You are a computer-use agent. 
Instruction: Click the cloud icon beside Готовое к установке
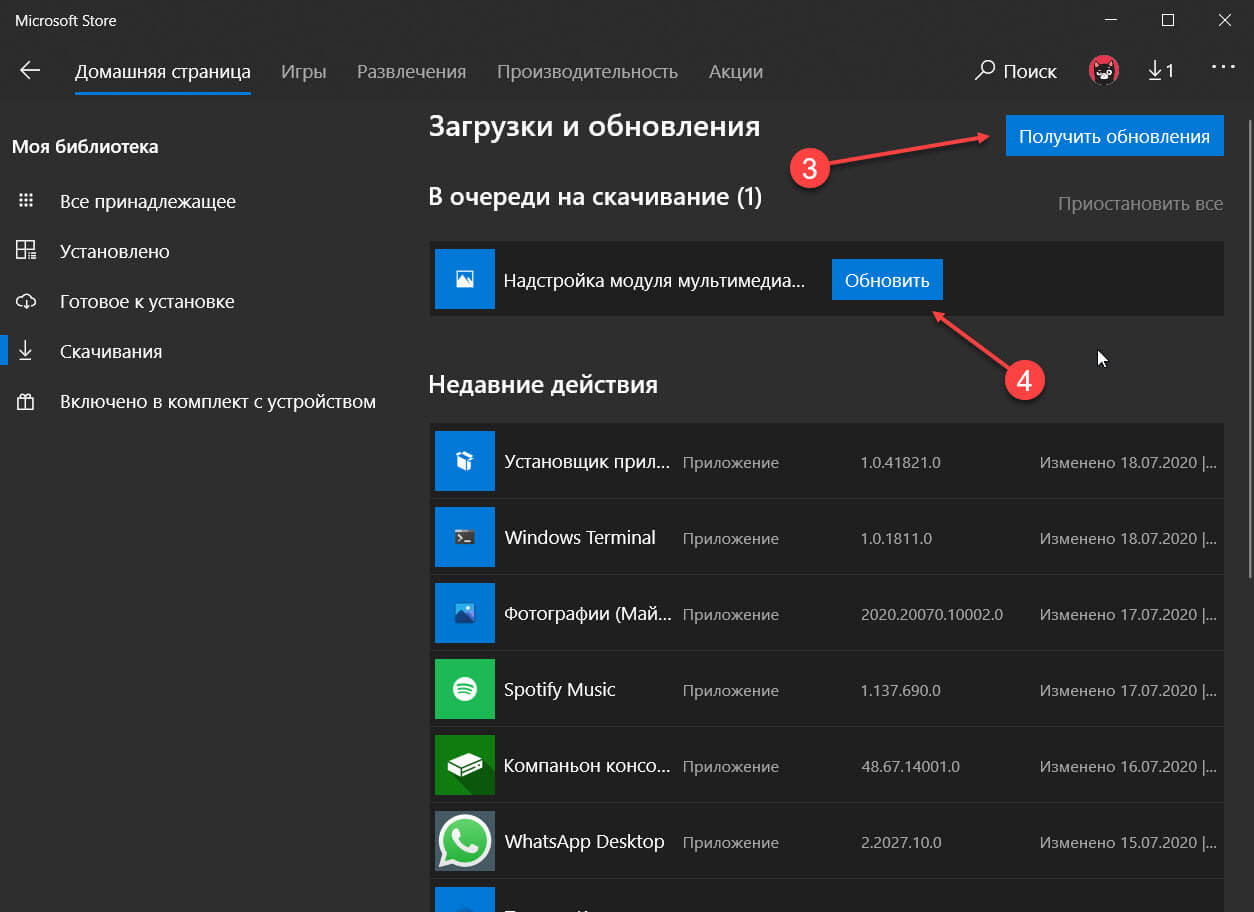pyautogui.click(x=26, y=301)
